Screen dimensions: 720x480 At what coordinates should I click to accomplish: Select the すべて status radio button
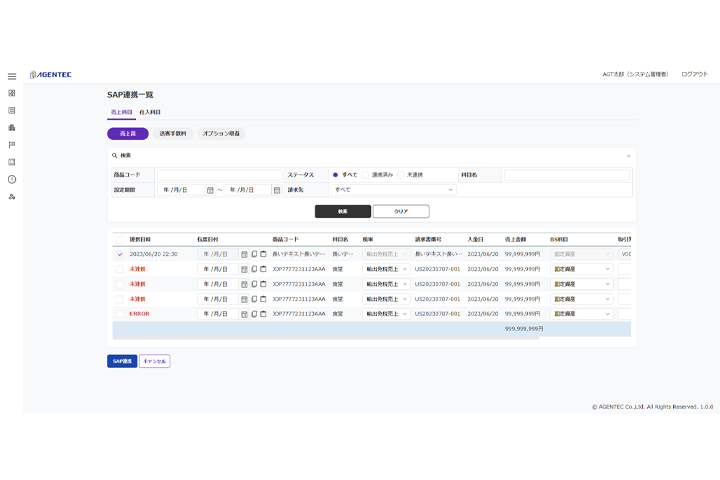335,174
